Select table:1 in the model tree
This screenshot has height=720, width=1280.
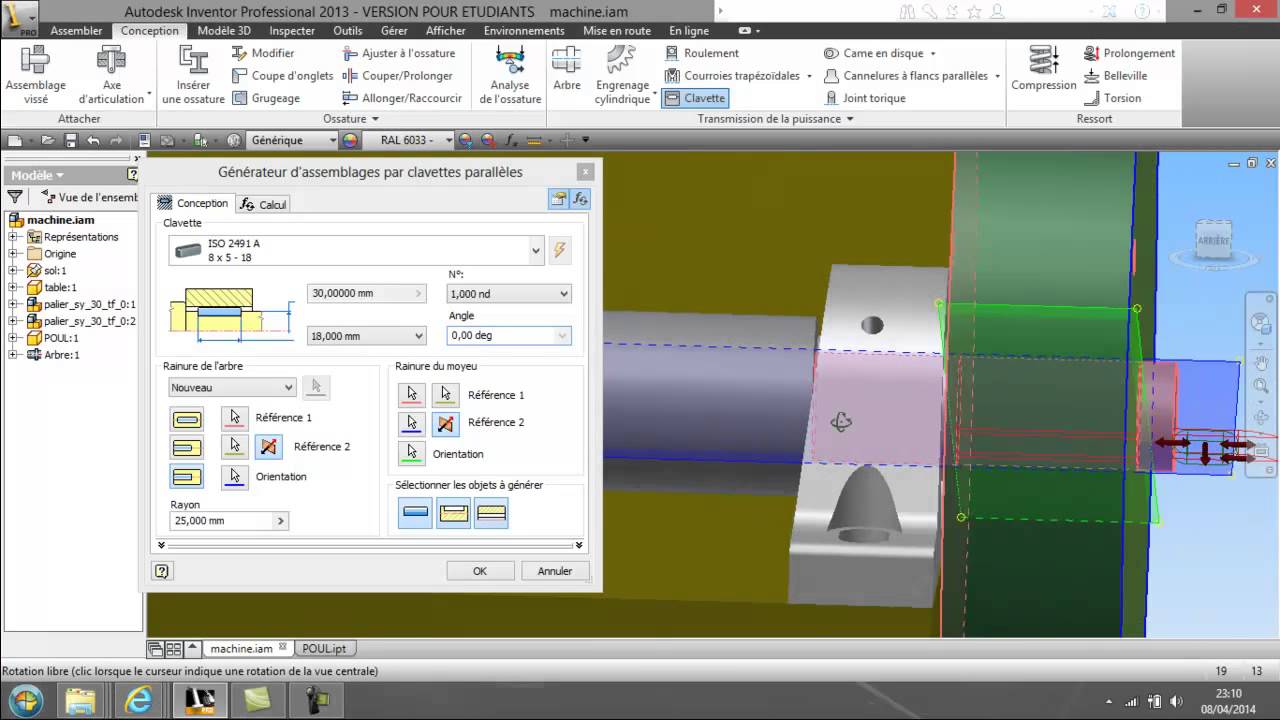[x=60, y=287]
